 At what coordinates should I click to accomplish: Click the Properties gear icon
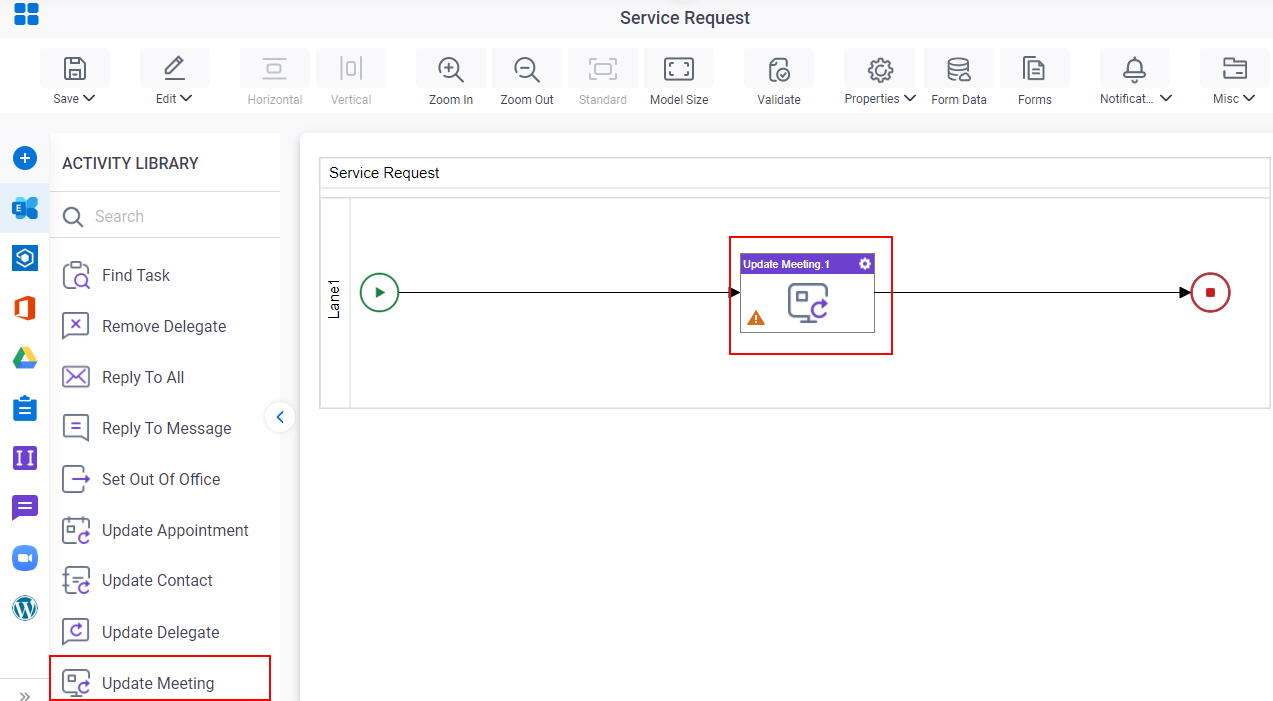point(880,68)
